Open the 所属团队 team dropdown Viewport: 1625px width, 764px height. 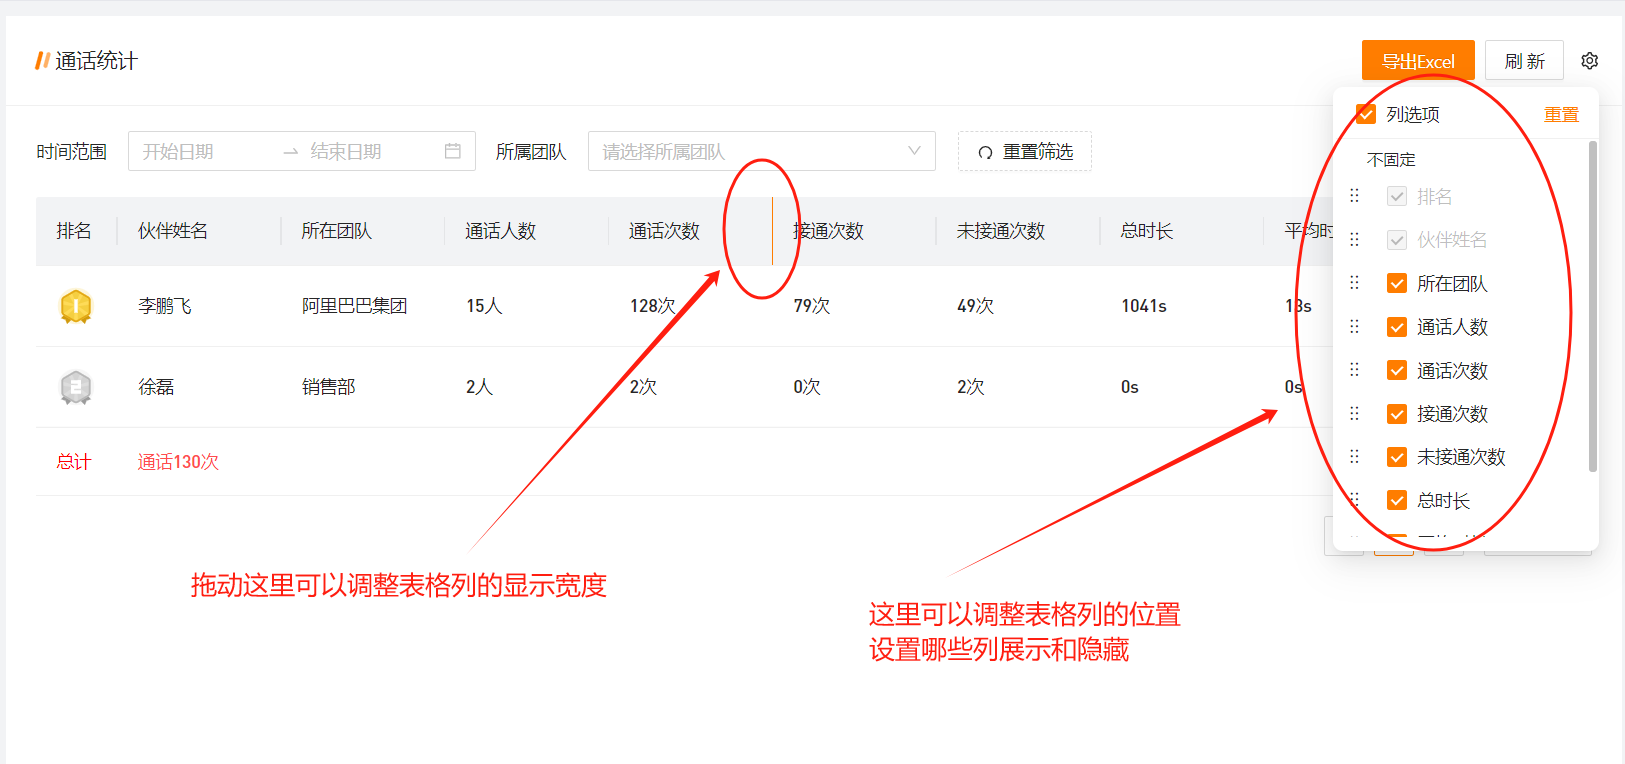[762, 151]
